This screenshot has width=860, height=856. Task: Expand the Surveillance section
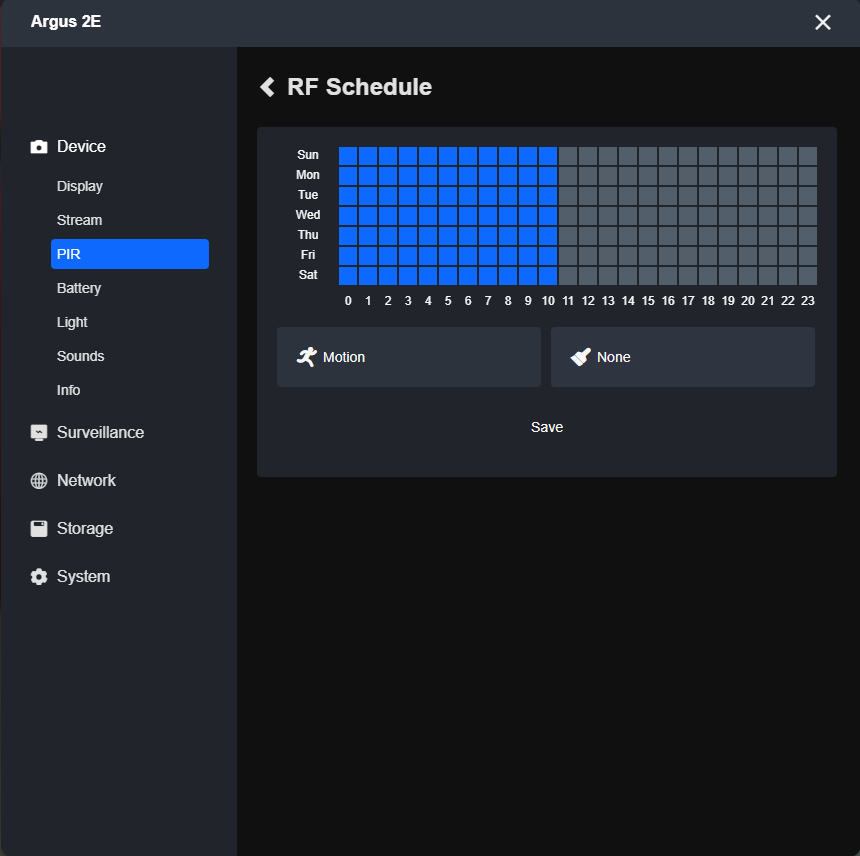(100, 433)
